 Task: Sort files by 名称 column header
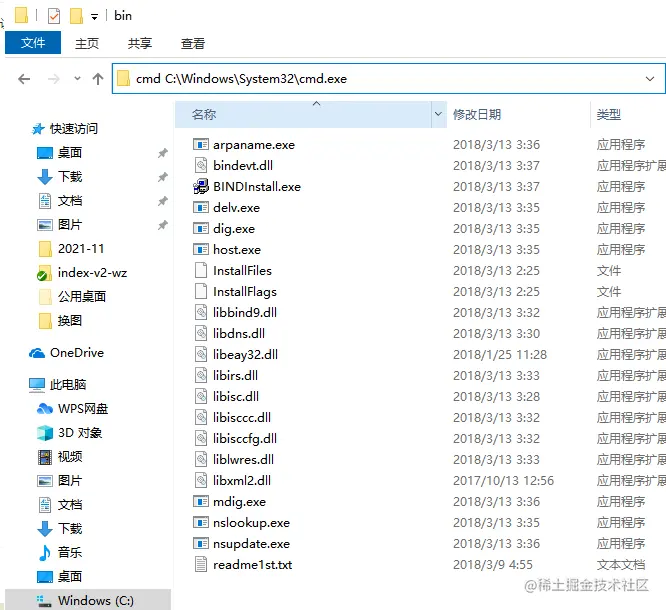(x=303, y=114)
